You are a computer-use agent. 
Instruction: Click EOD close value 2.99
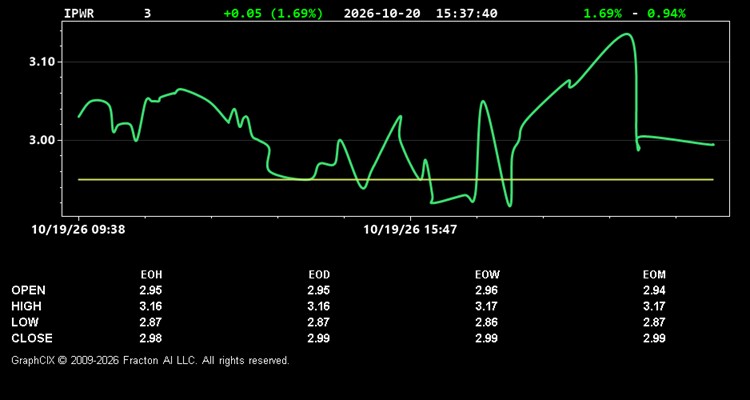(319, 338)
